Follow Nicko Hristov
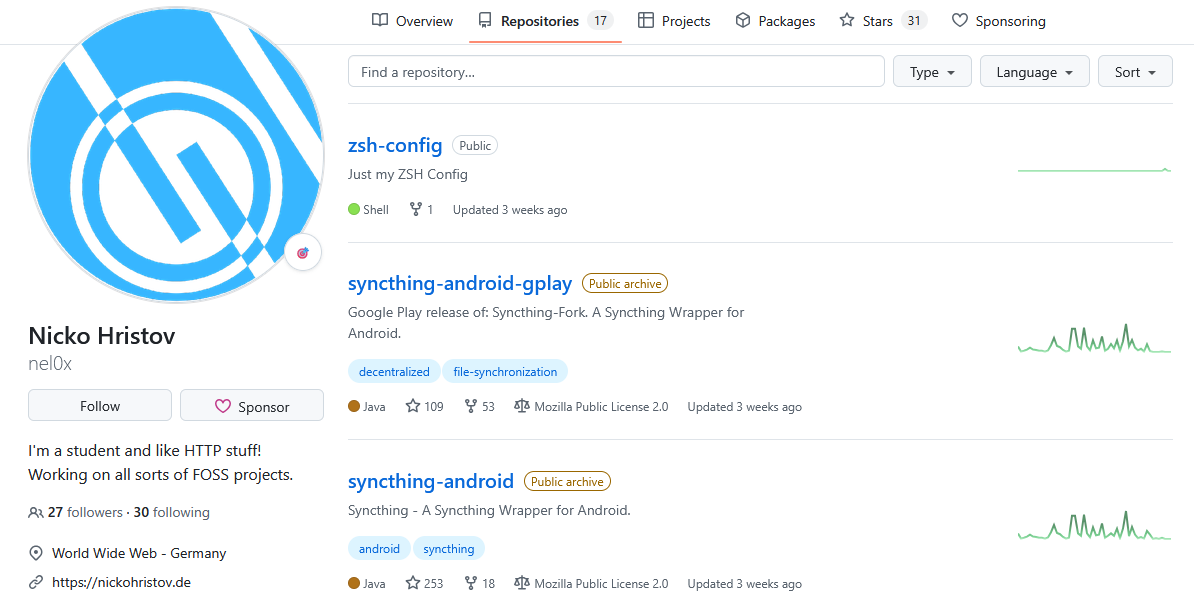Viewport: 1194px width, 599px height. click(x=100, y=406)
